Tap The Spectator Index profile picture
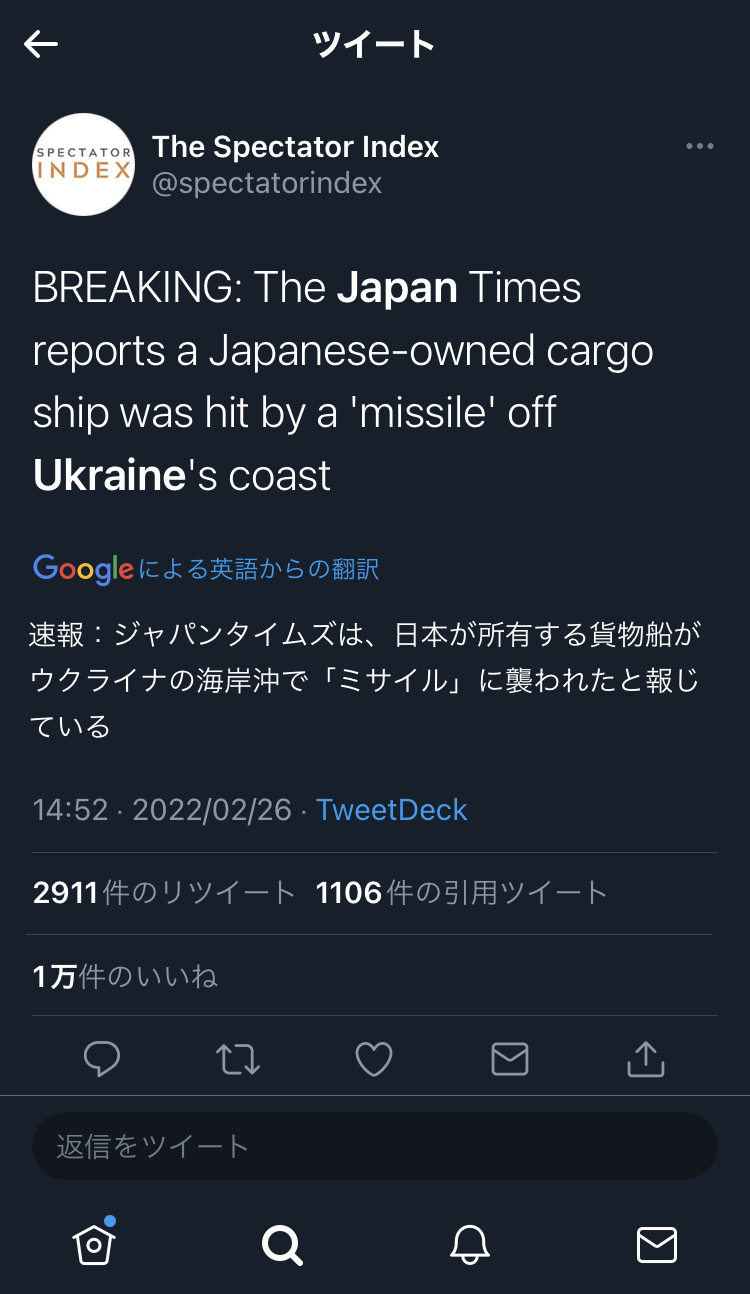 (x=83, y=164)
